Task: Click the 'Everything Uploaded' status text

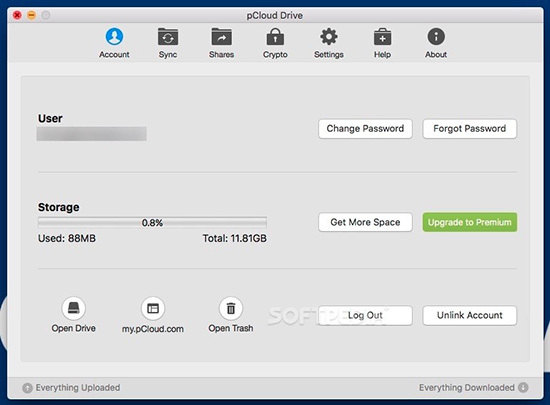Action: pyautogui.click(x=78, y=387)
